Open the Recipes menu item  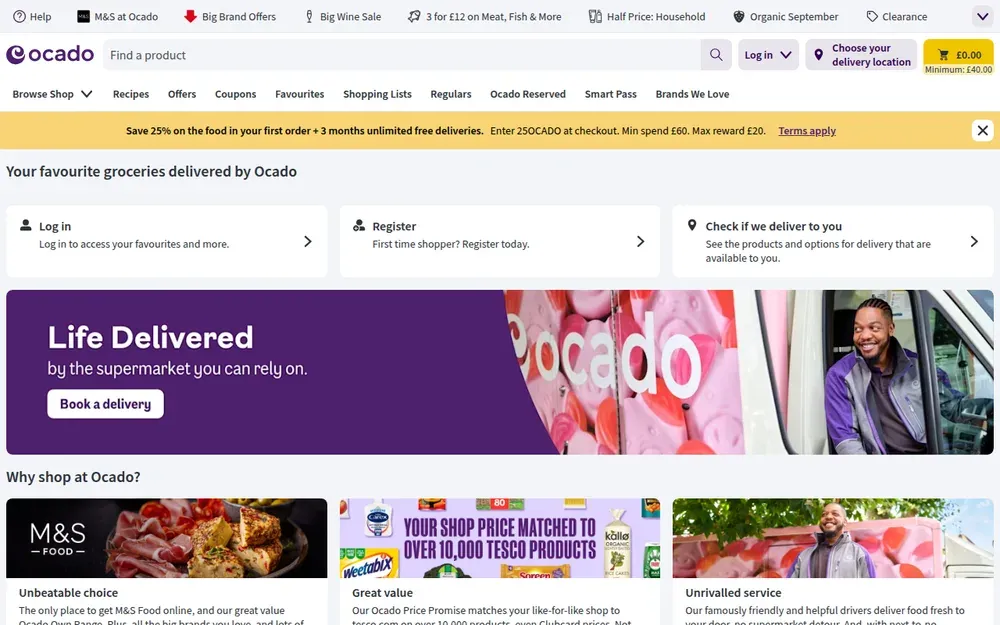click(x=131, y=94)
